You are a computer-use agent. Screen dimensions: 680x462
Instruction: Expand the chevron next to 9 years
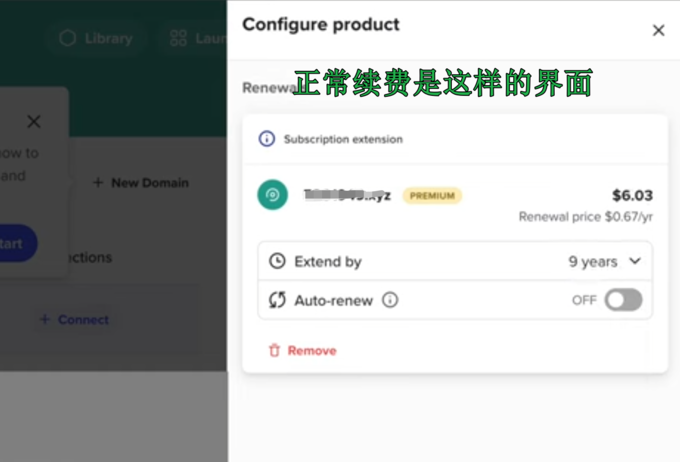pyautogui.click(x=635, y=261)
